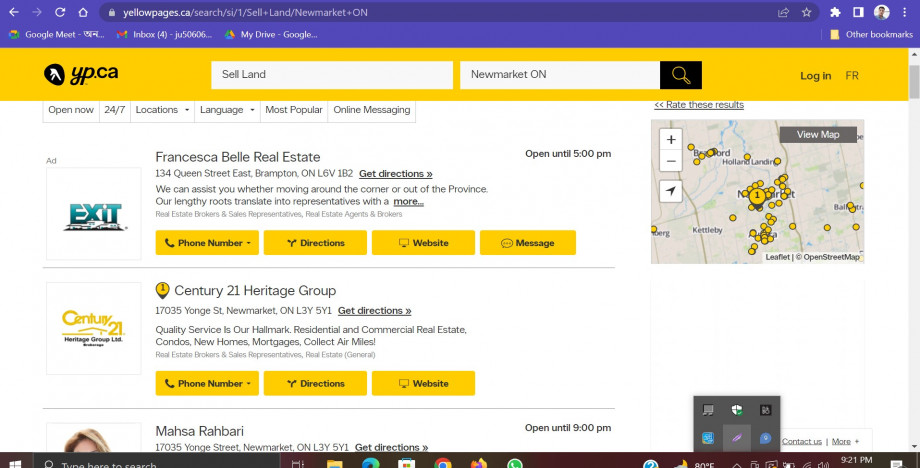This screenshot has height=468, width=920.
Task: Enable the Online Messaging filter
Action: [371, 110]
